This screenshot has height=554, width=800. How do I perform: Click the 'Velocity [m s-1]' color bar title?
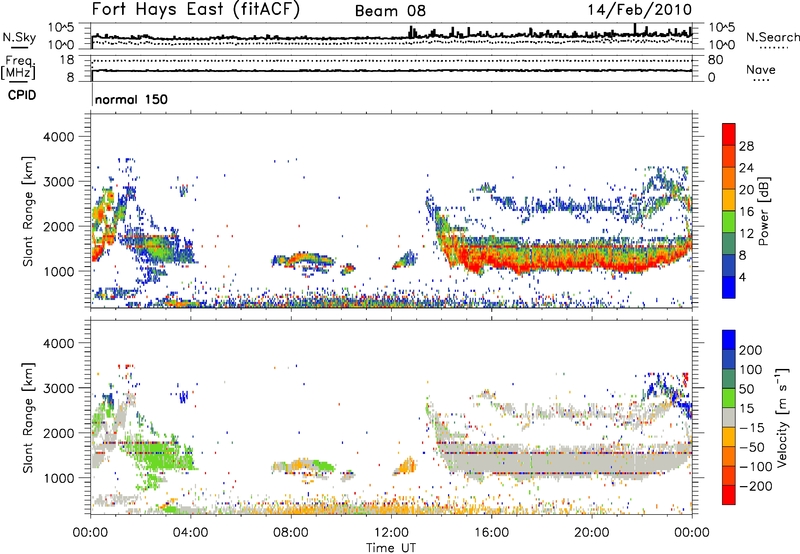pos(782,417)
